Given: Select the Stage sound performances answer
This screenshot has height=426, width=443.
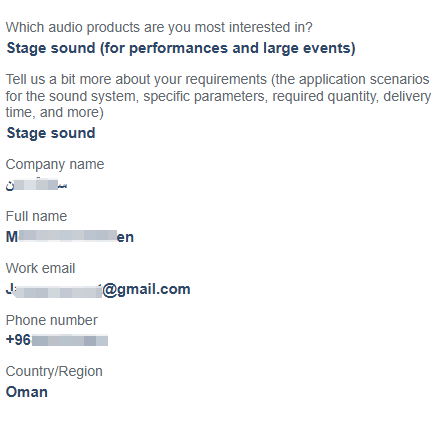Looking at the screenshot, I should (x=181, y=48).
